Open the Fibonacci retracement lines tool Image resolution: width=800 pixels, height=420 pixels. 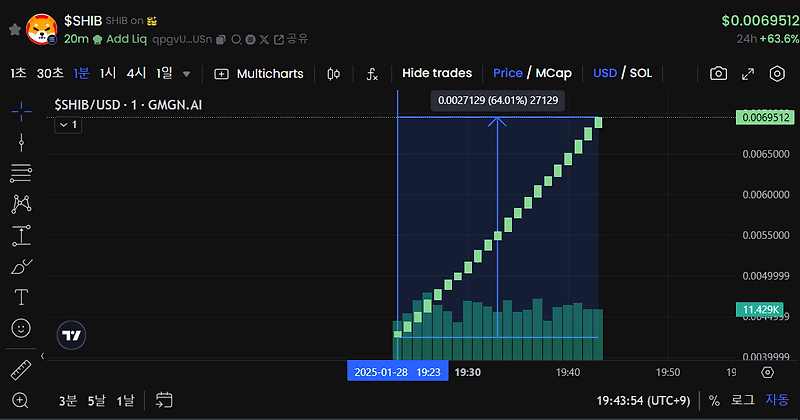21,173
